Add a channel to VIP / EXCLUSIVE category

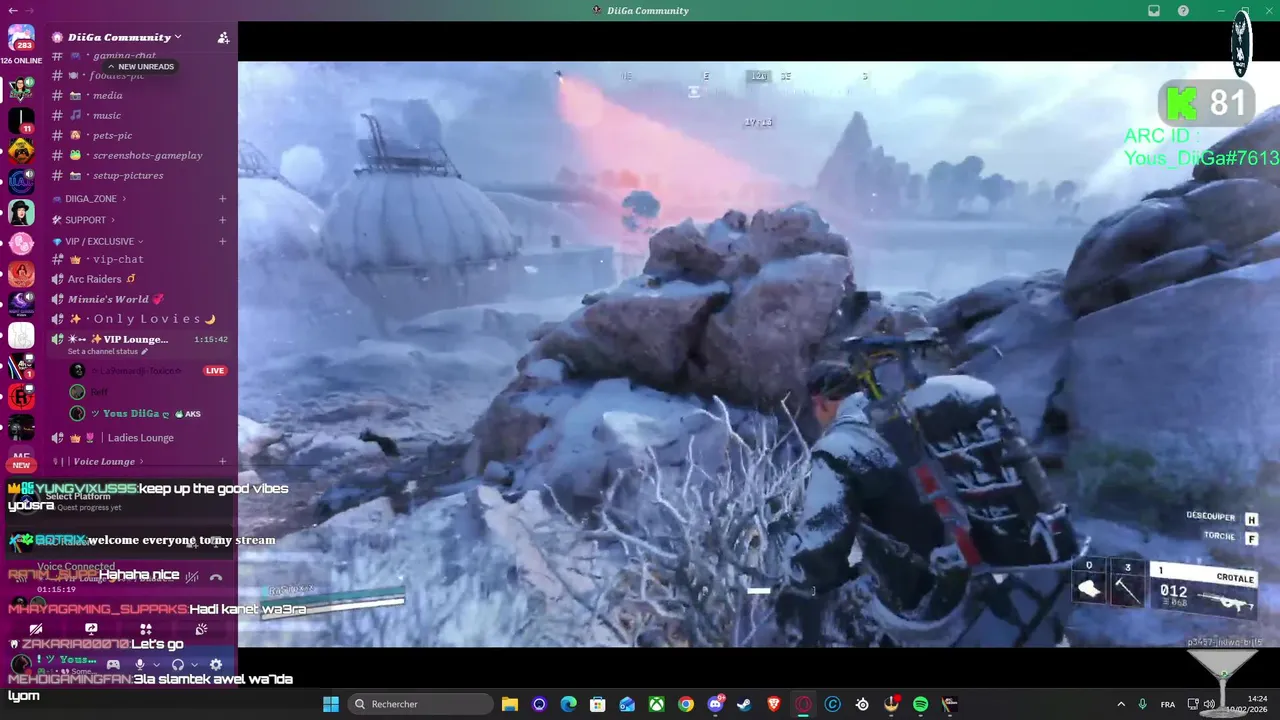[x=222, y=241]
